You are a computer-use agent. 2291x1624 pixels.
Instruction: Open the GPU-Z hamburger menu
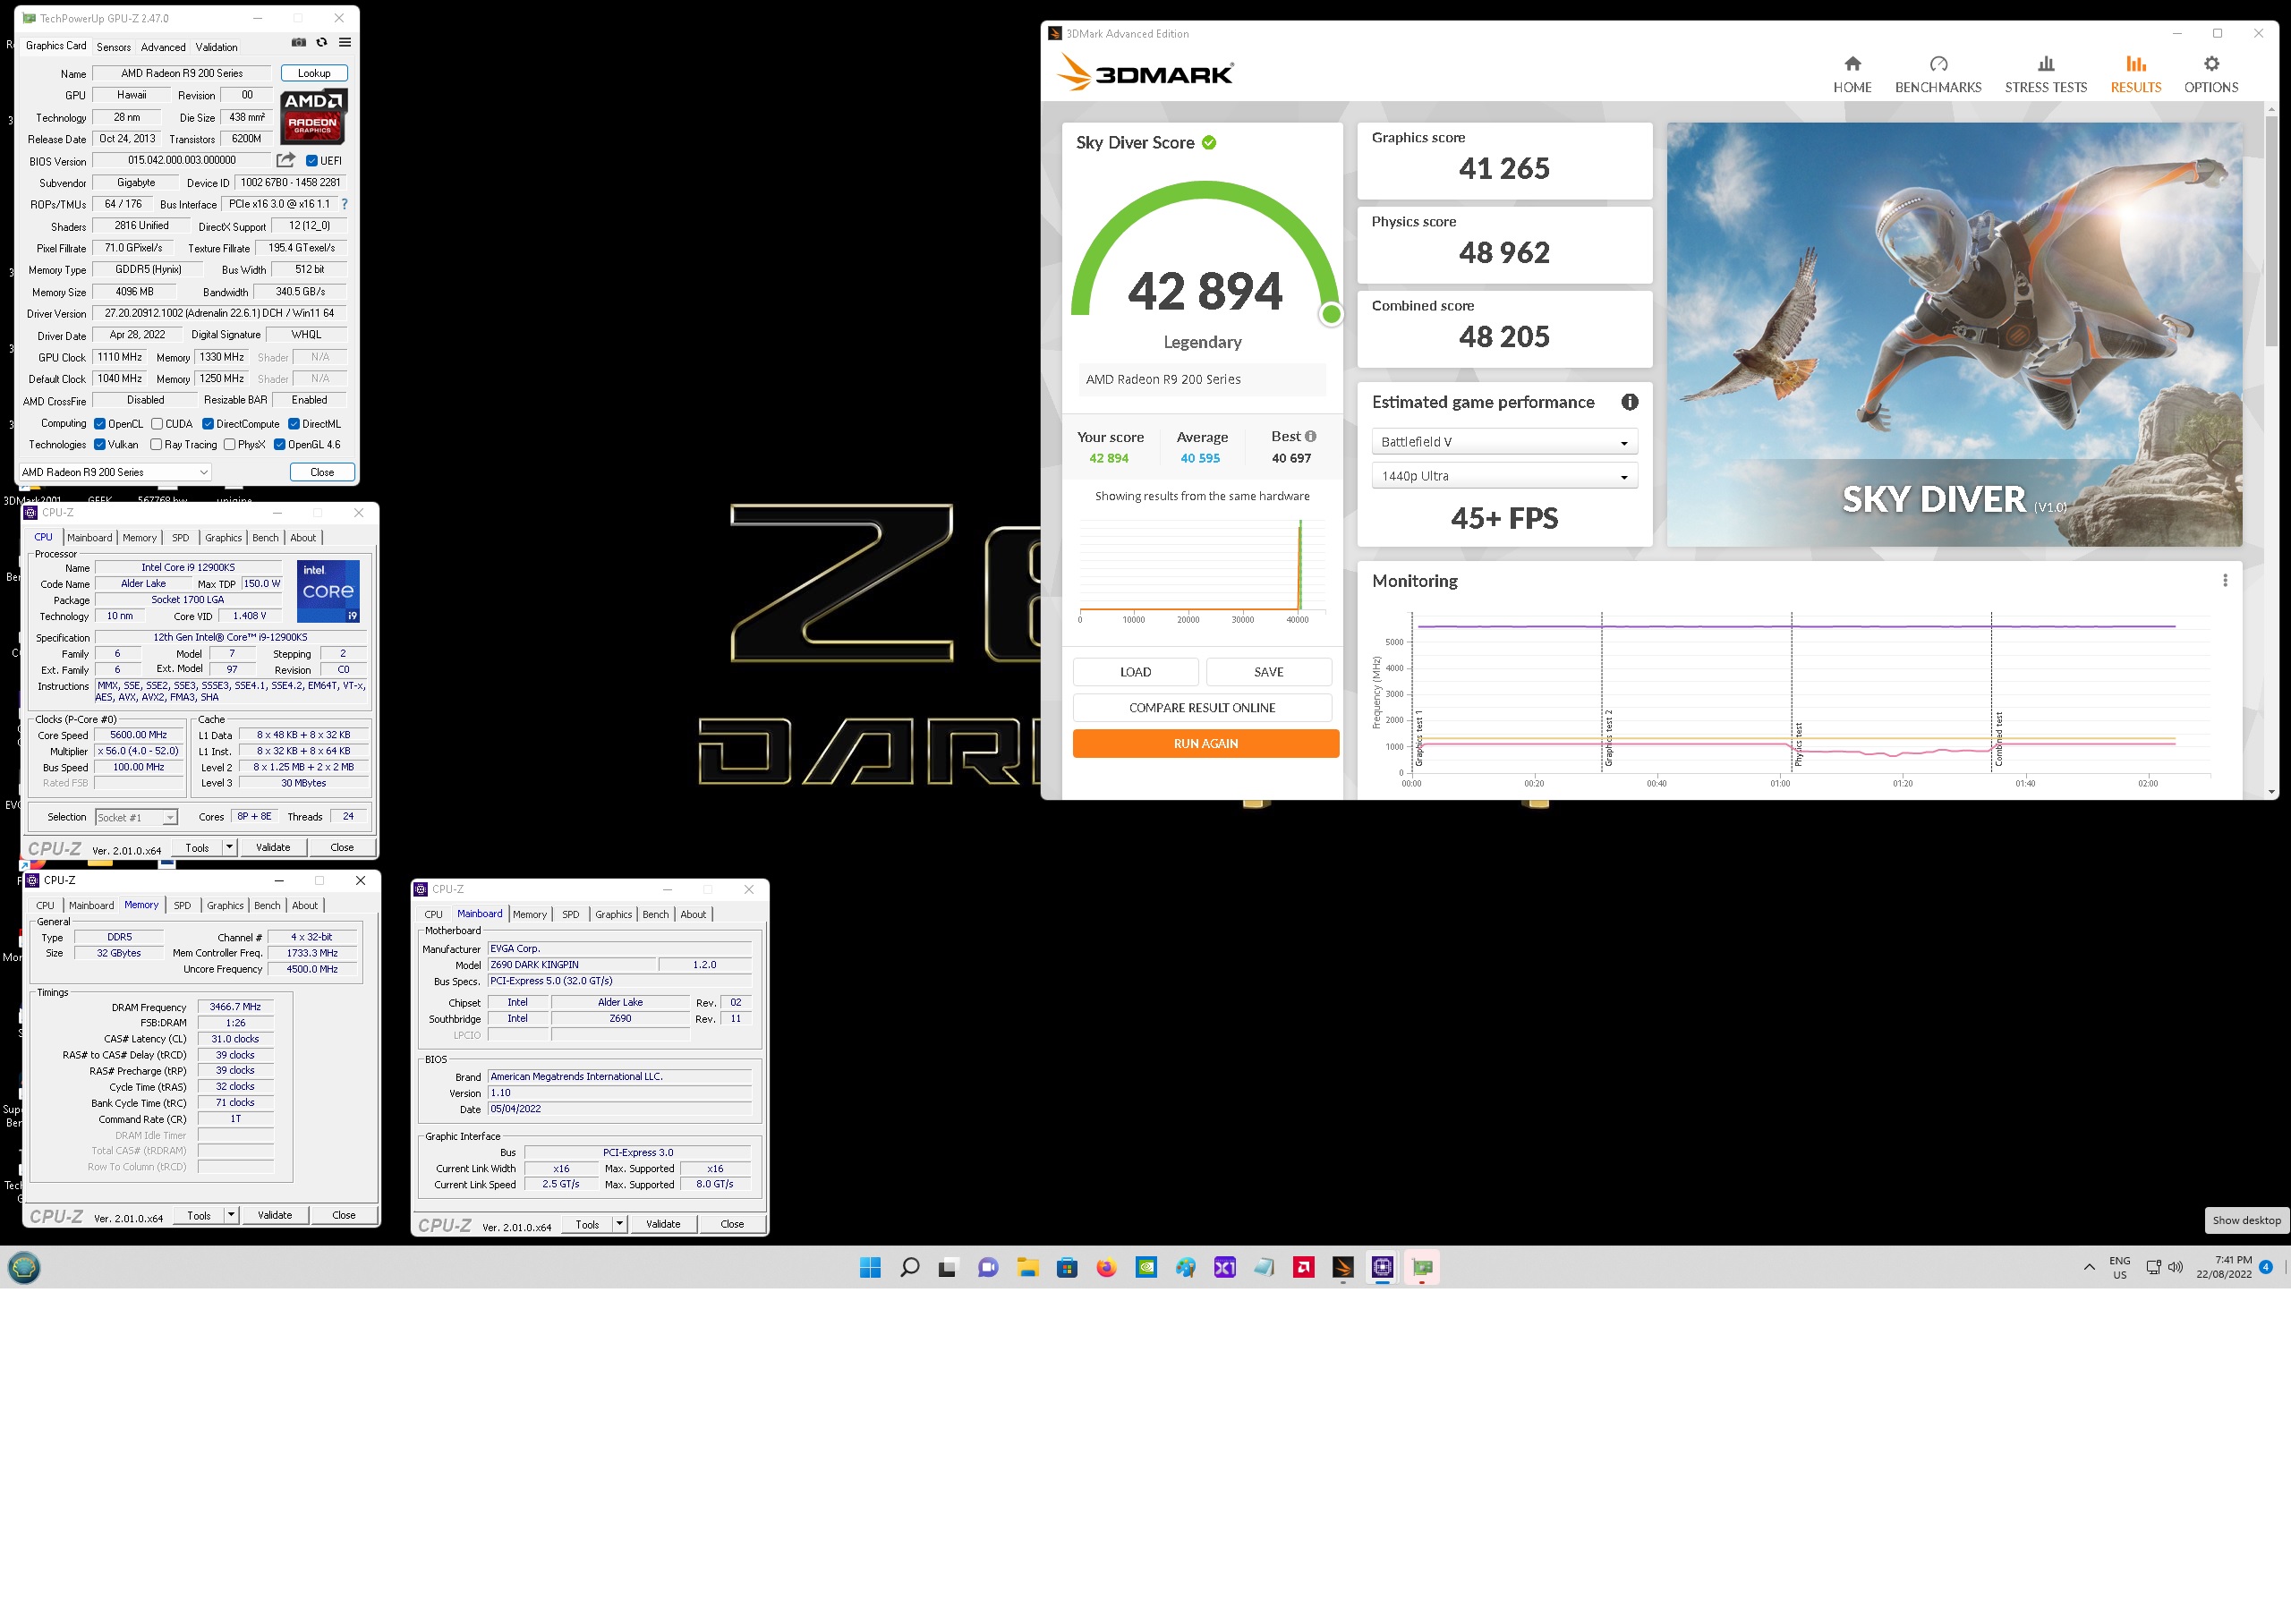point(345,43)
